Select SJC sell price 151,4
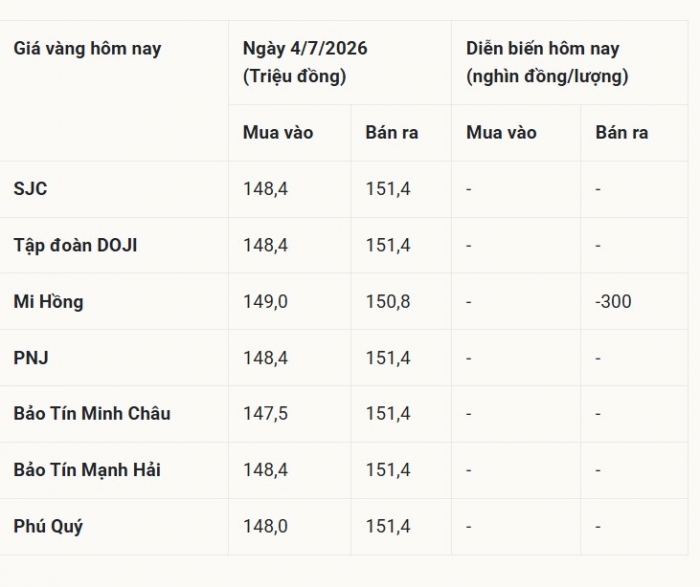The height and width of the screenshot is (587, 700). click(388, 189)
